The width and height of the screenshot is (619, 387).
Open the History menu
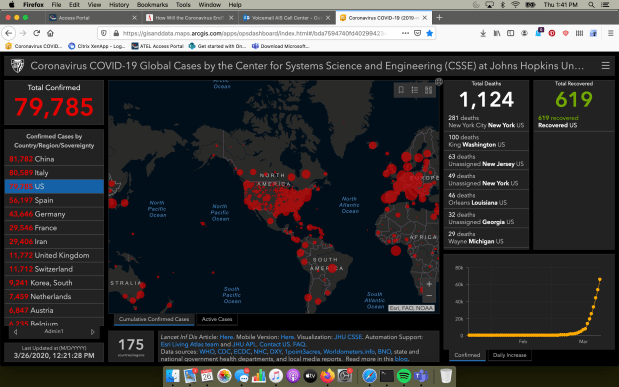pyautogui.click(x=119, y=5)
